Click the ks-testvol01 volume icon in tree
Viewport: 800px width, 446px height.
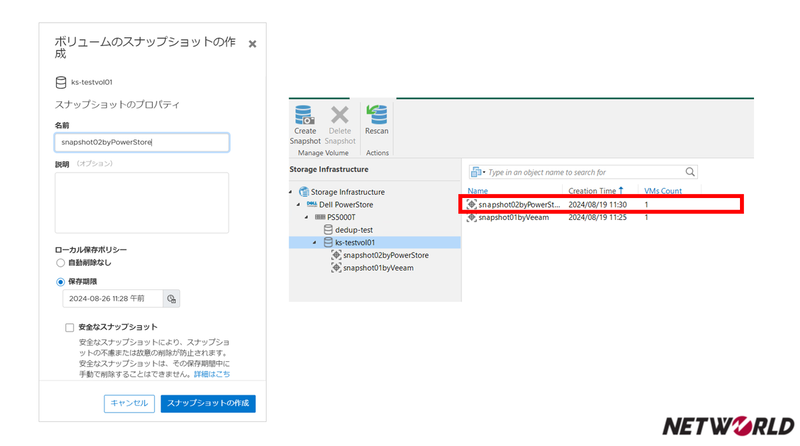[x=328, y=242]
